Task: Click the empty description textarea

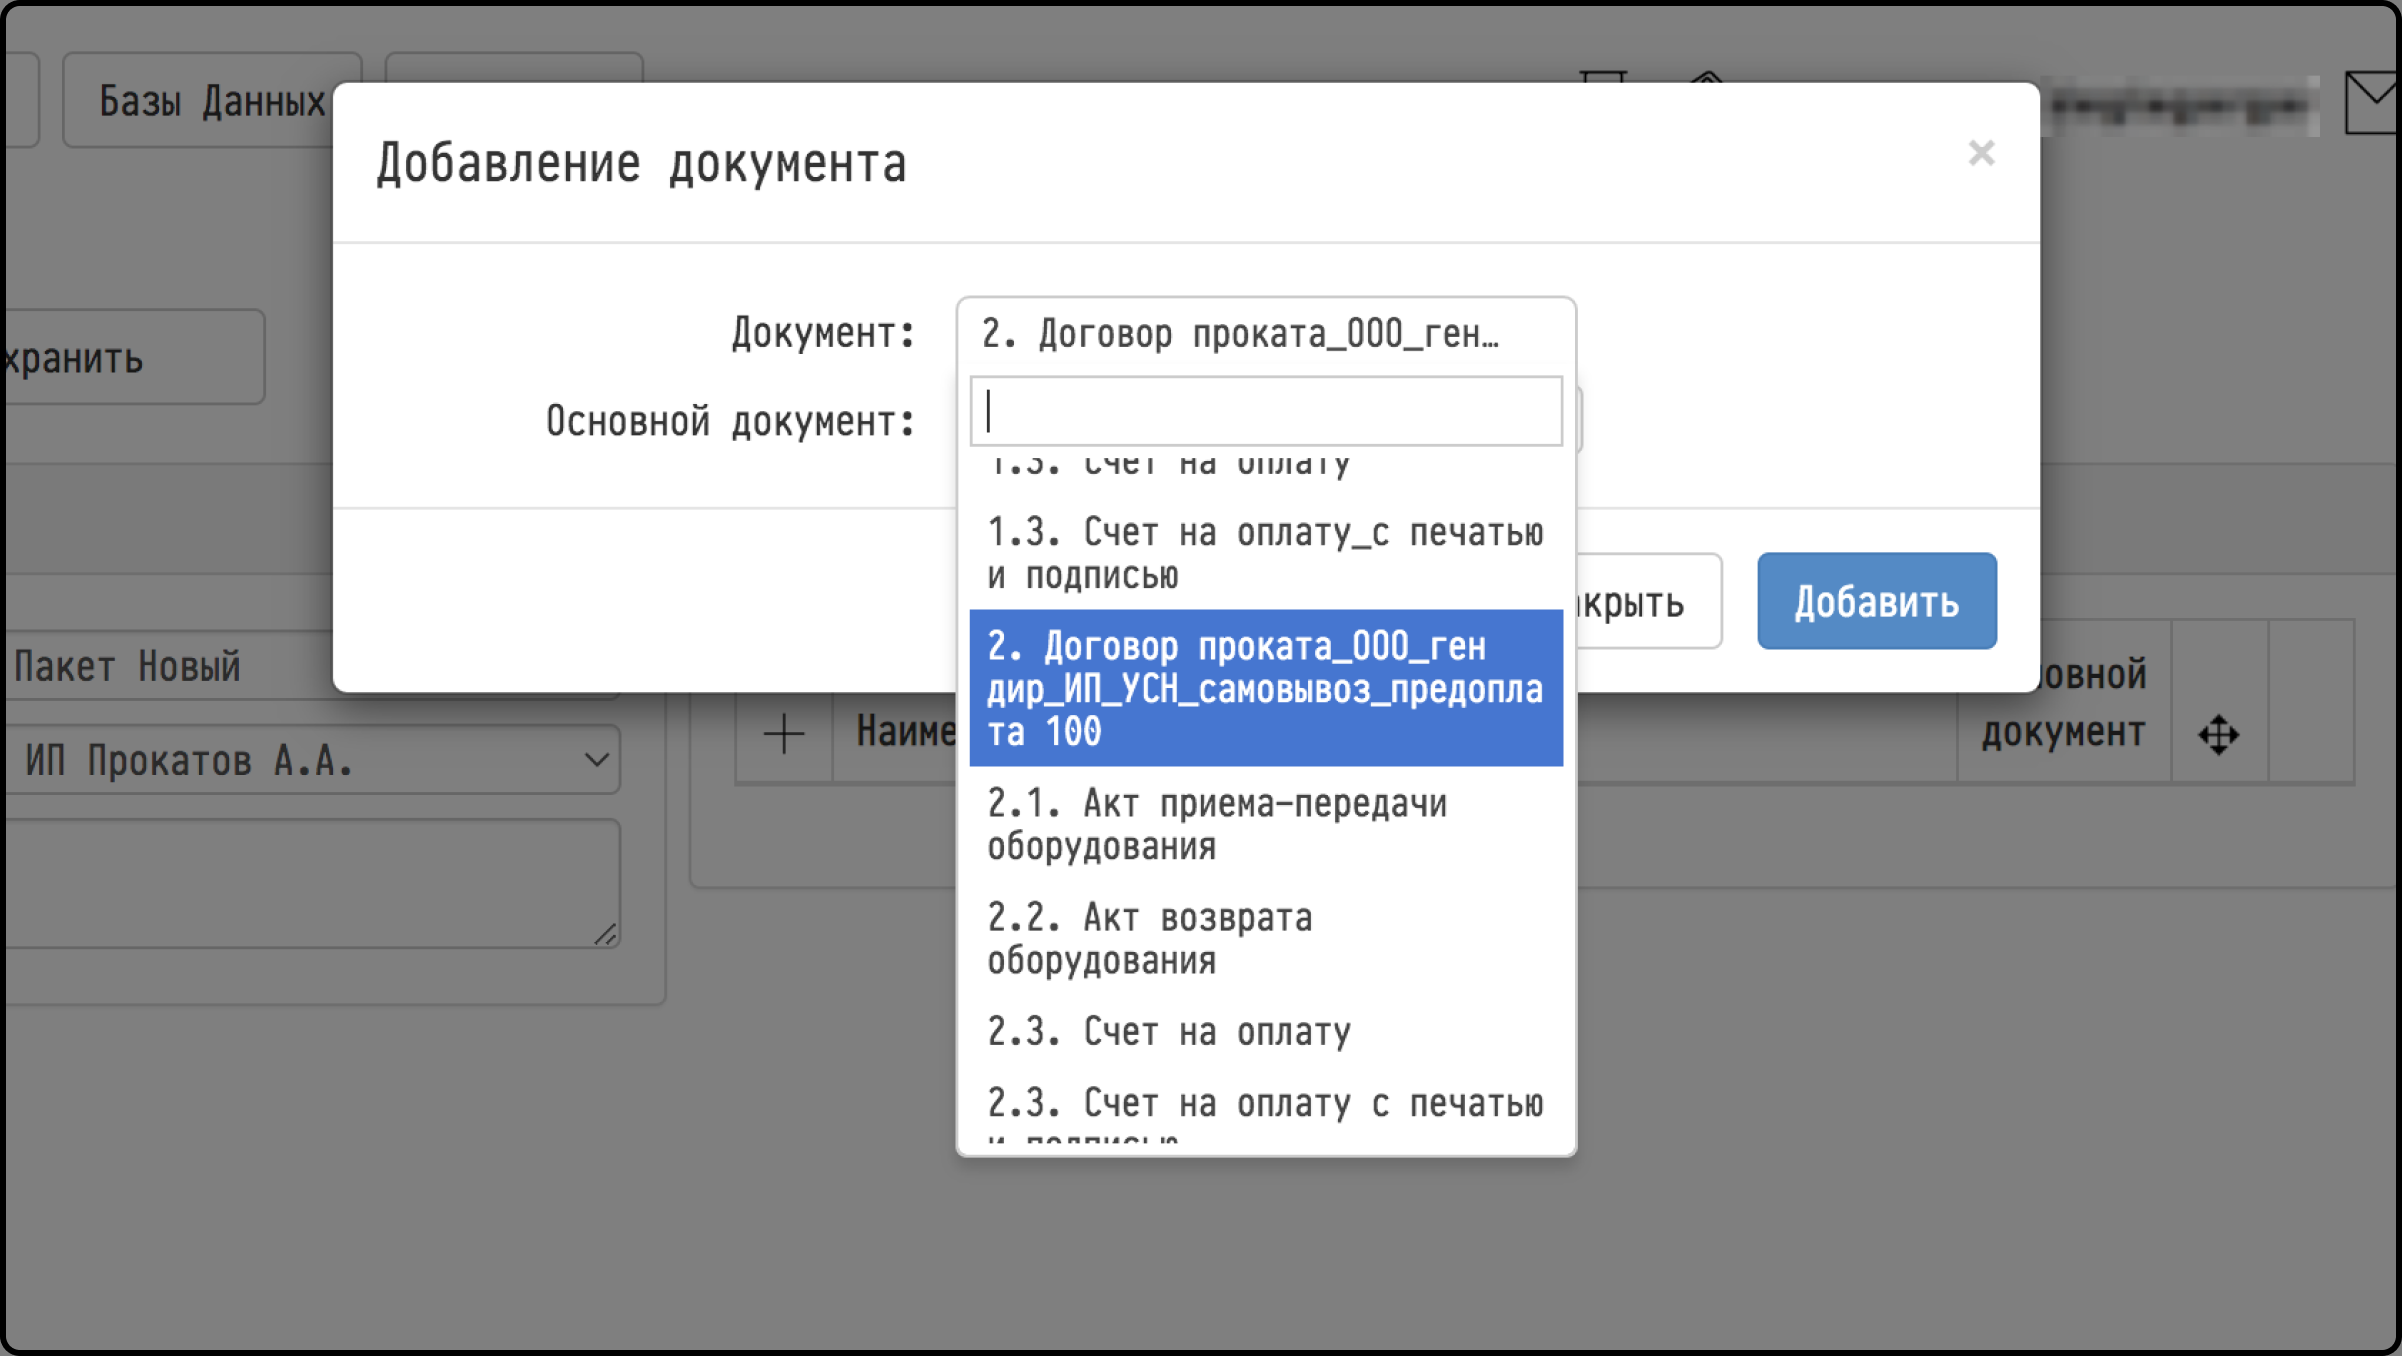Action: point(312,884)
